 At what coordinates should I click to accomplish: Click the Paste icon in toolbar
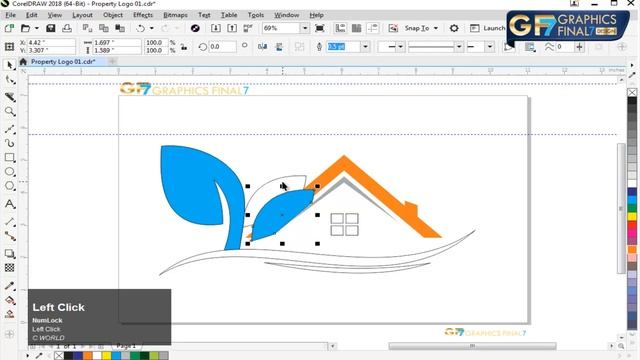point(120,28)
